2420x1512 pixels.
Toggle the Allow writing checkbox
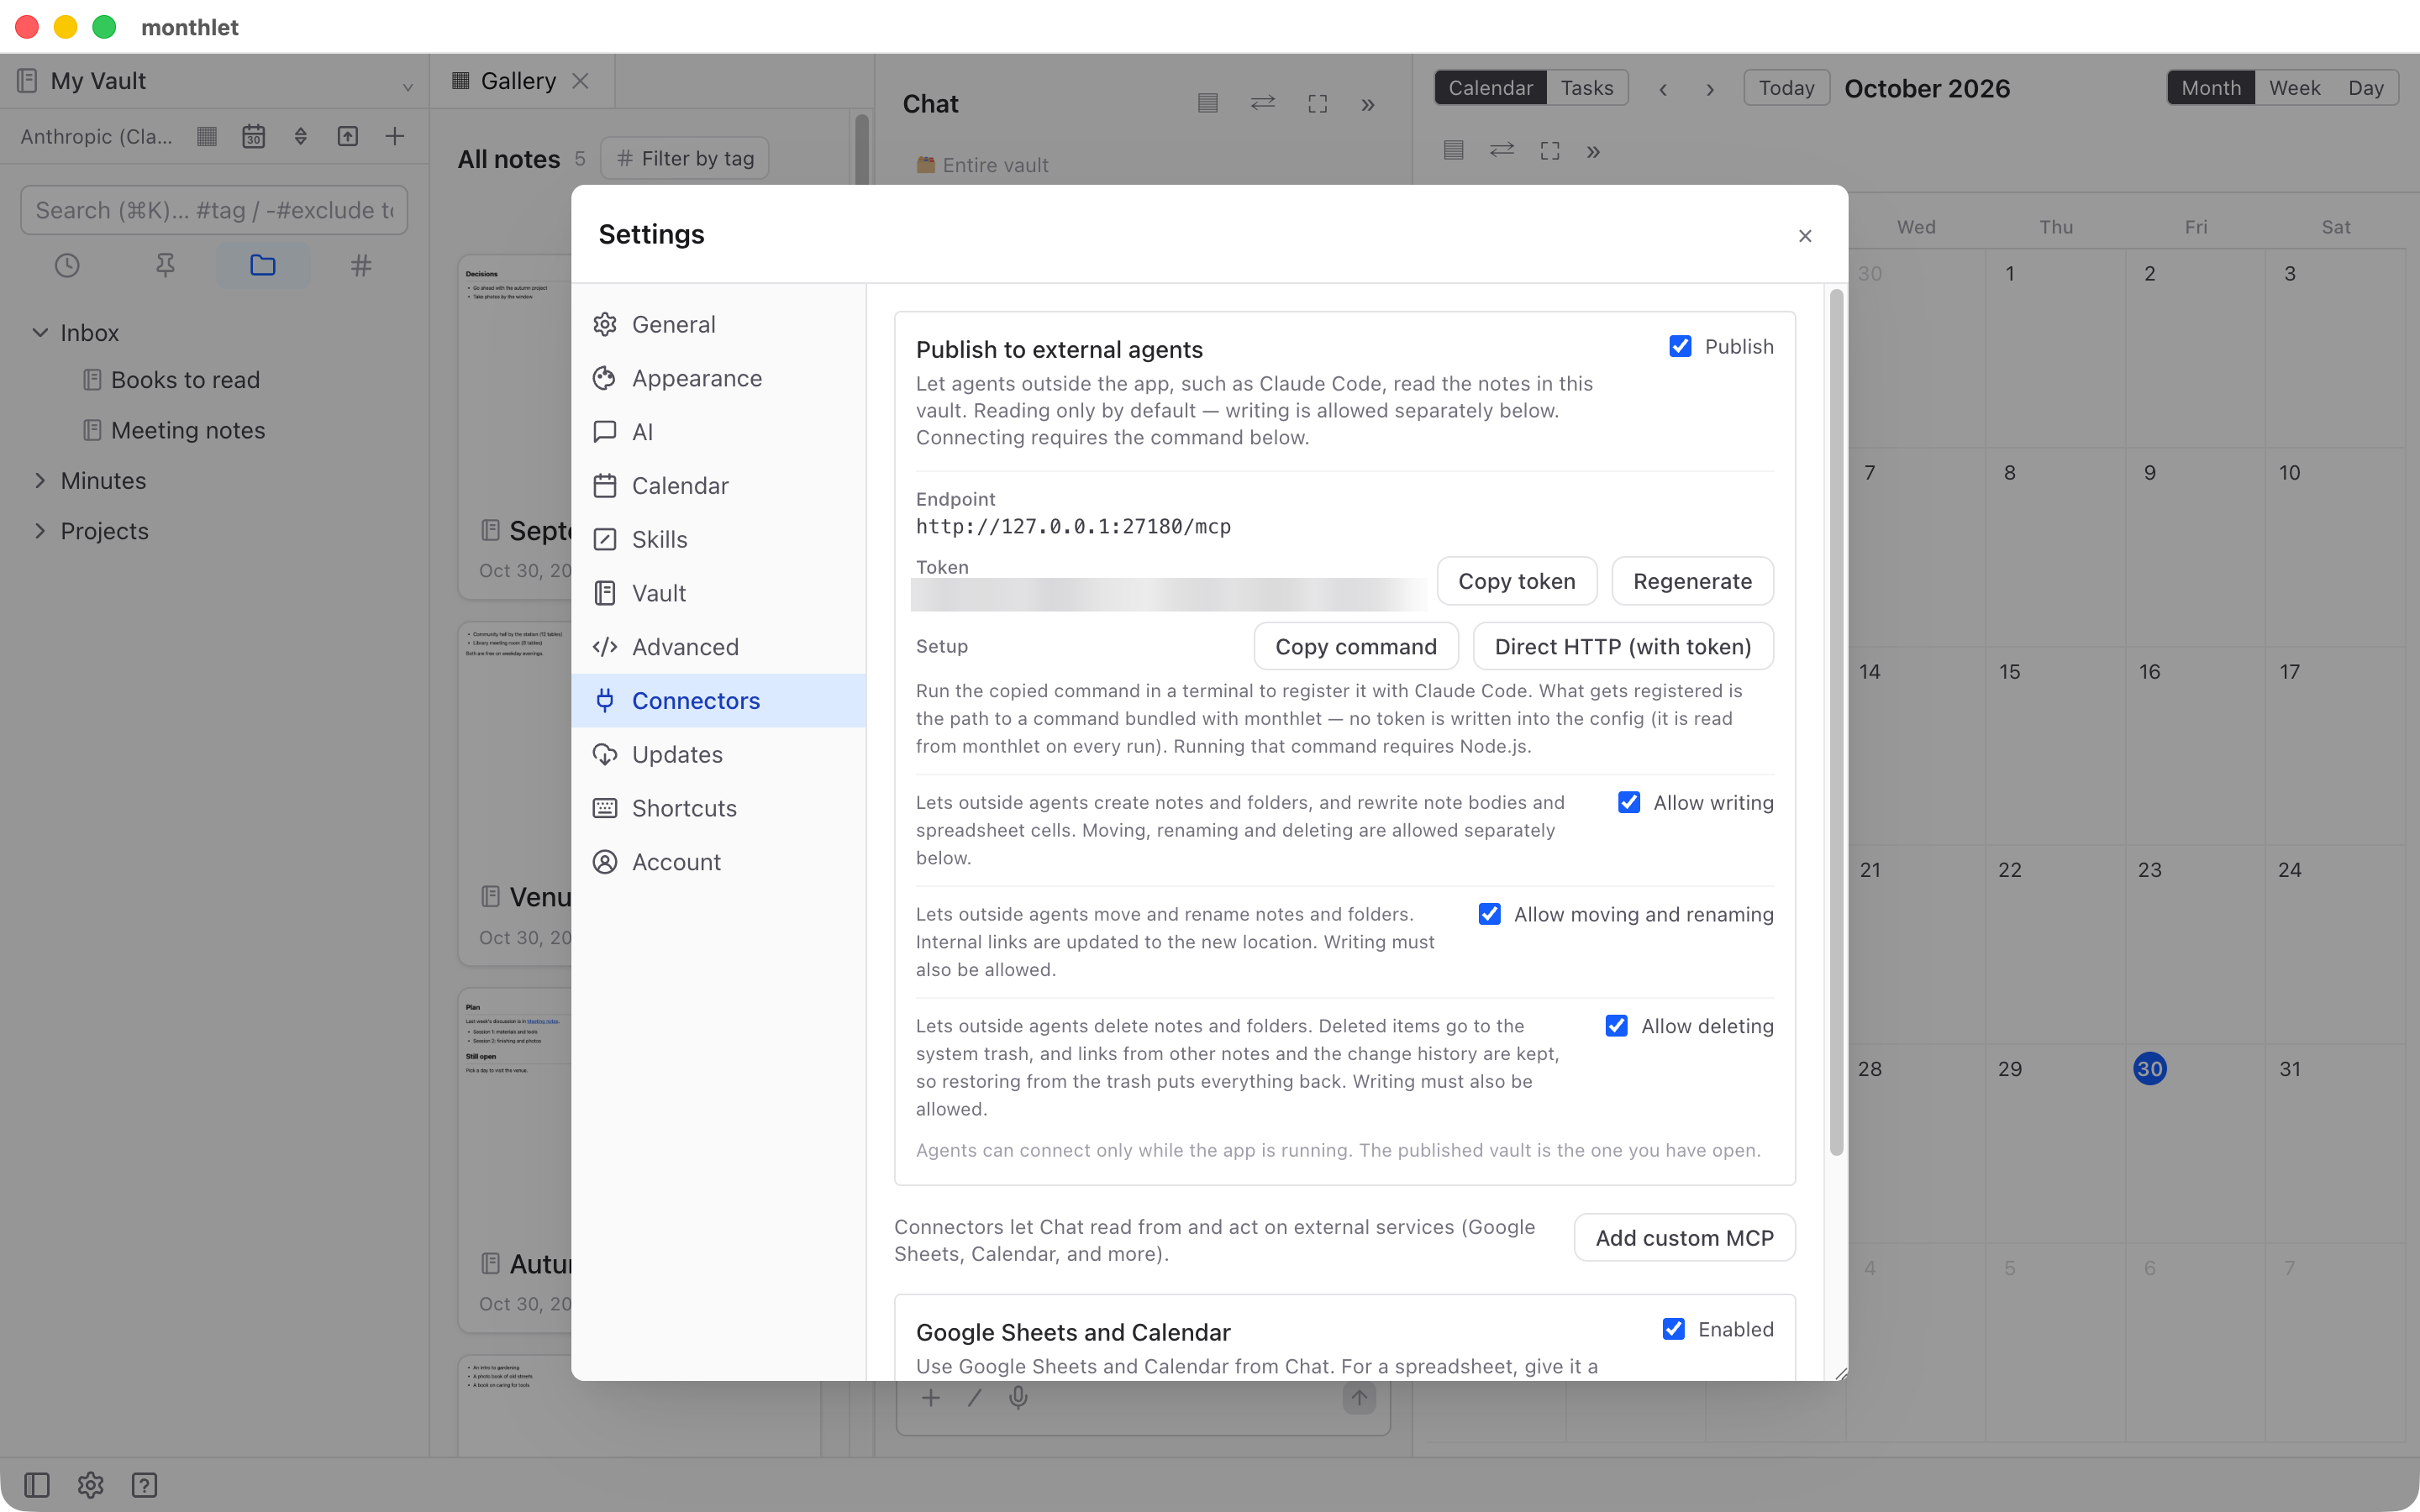coord(1629,802)
